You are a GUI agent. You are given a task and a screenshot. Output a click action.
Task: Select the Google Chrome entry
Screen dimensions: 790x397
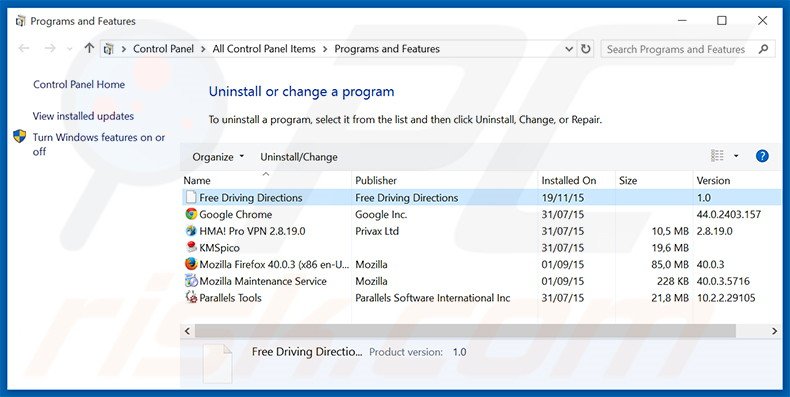click(235, 214)
